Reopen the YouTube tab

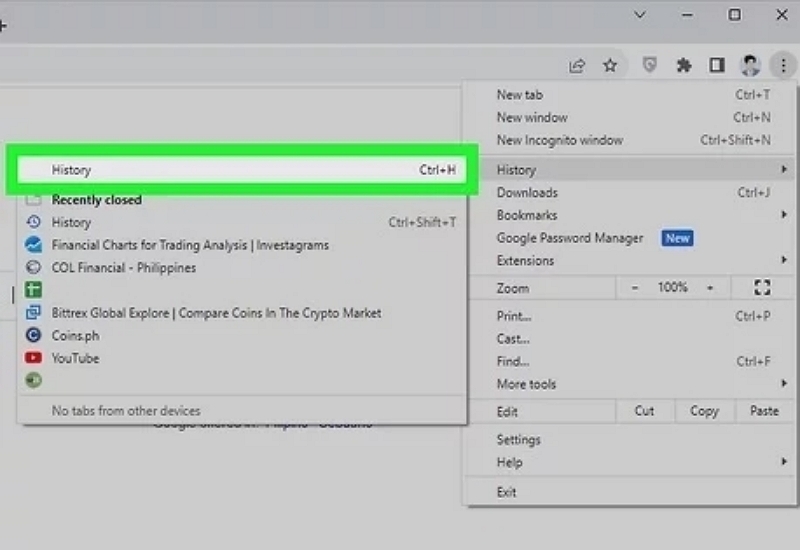[242, 358]
